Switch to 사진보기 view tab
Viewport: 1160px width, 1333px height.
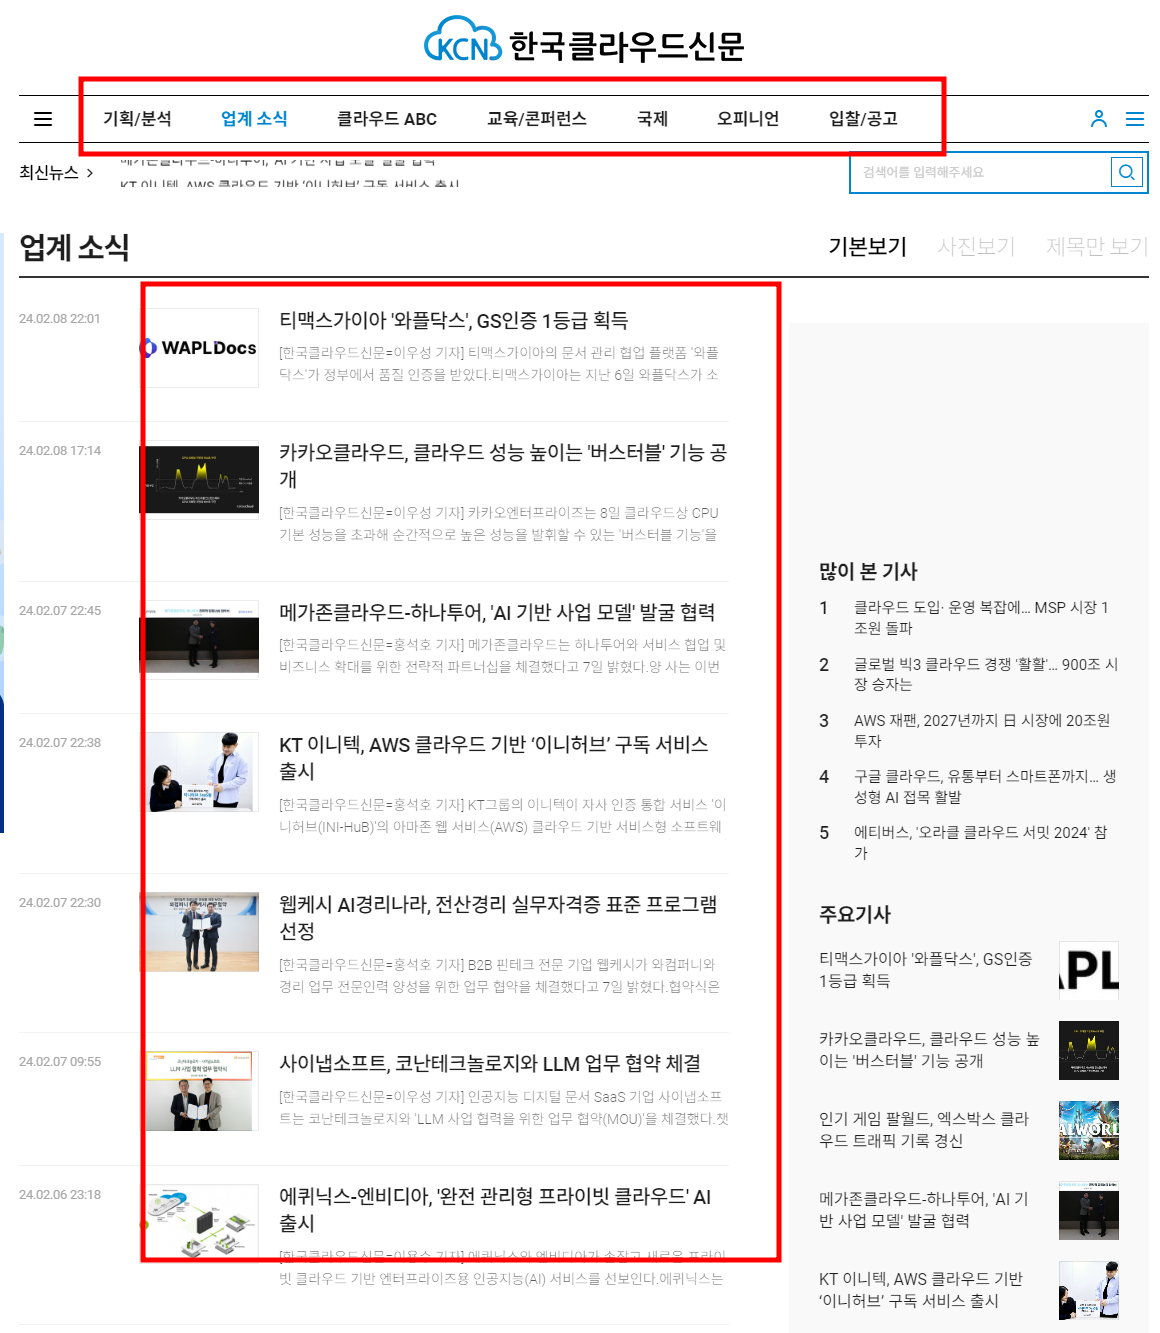click(x=976, y=246)
